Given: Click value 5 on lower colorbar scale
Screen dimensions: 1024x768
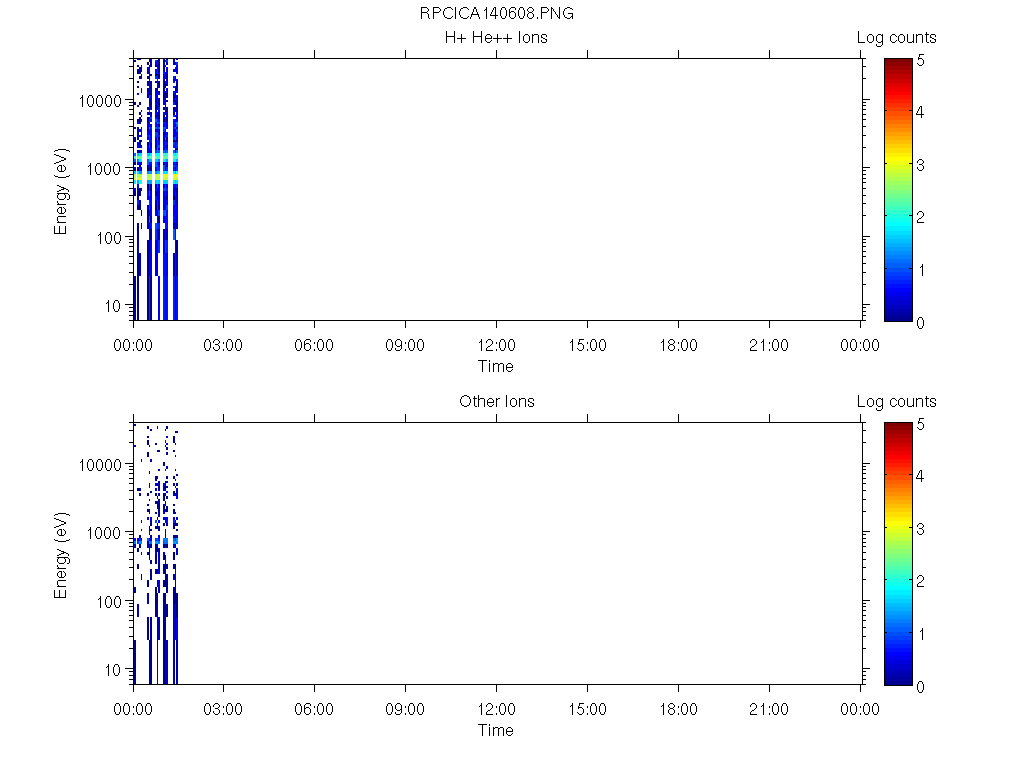Looking at the screenshot, I should point(920,424).
